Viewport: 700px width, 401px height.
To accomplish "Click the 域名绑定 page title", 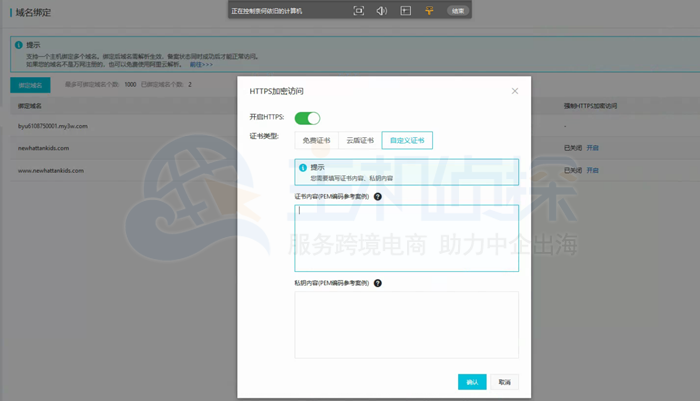I will pyautogui.click(x=33, y=13).
